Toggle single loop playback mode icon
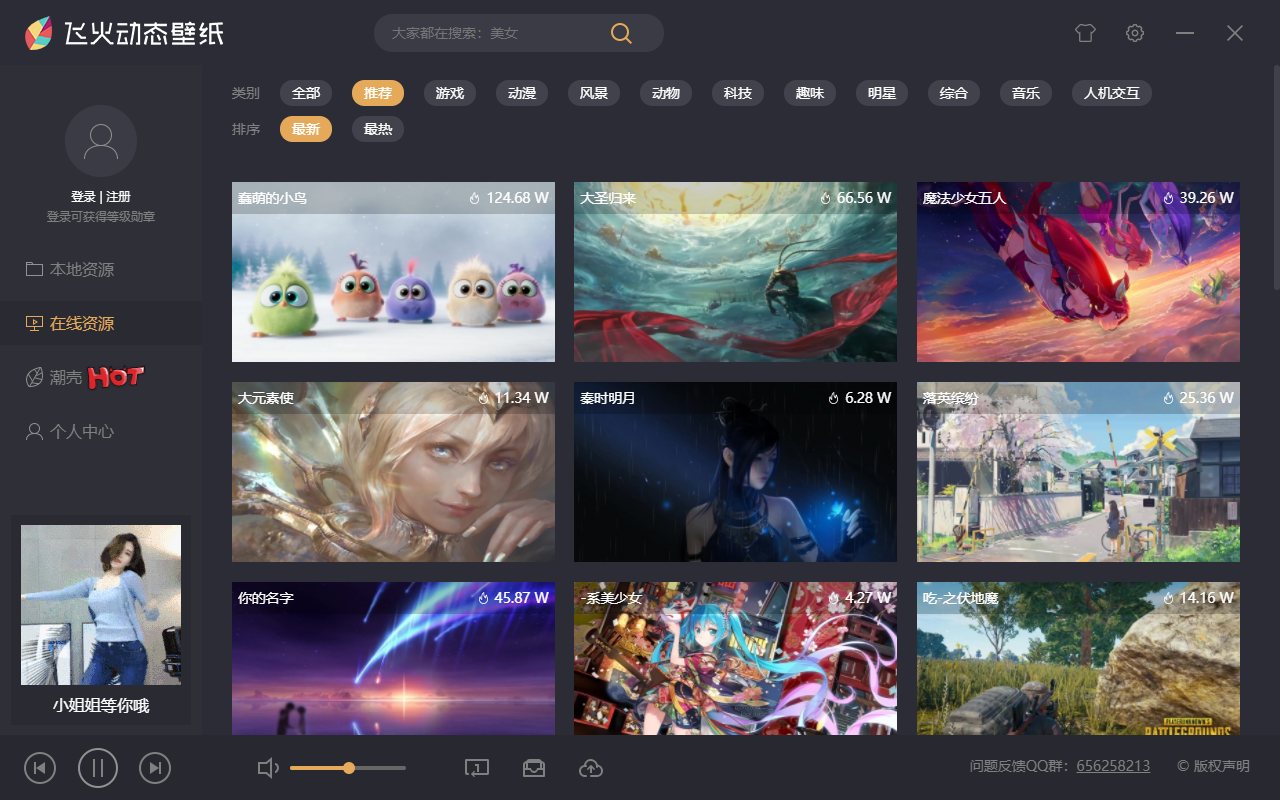This screenshot has width=1280, height=800. point(477,768)
